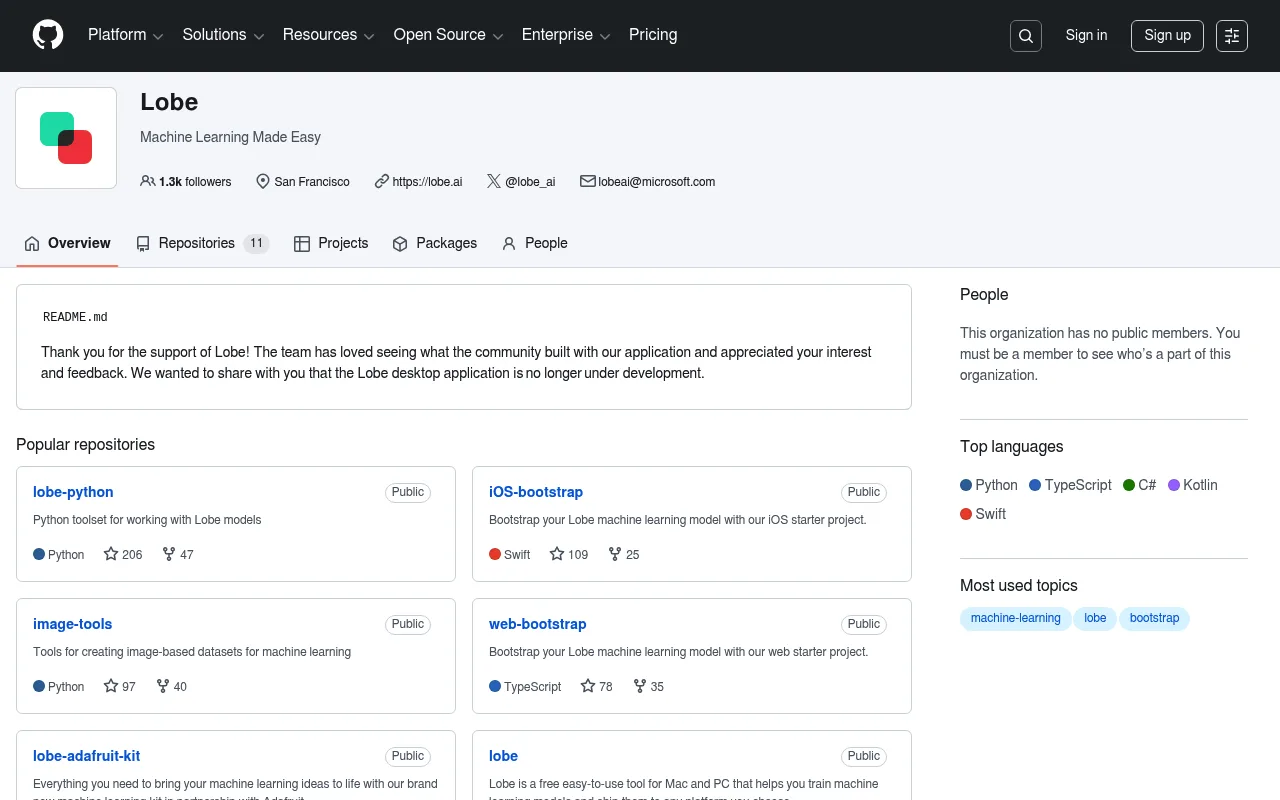Screen dimensions: 1280x800
Task: Click the 35 forks count on web-bootstrap
Action: [x=658, y=686]
